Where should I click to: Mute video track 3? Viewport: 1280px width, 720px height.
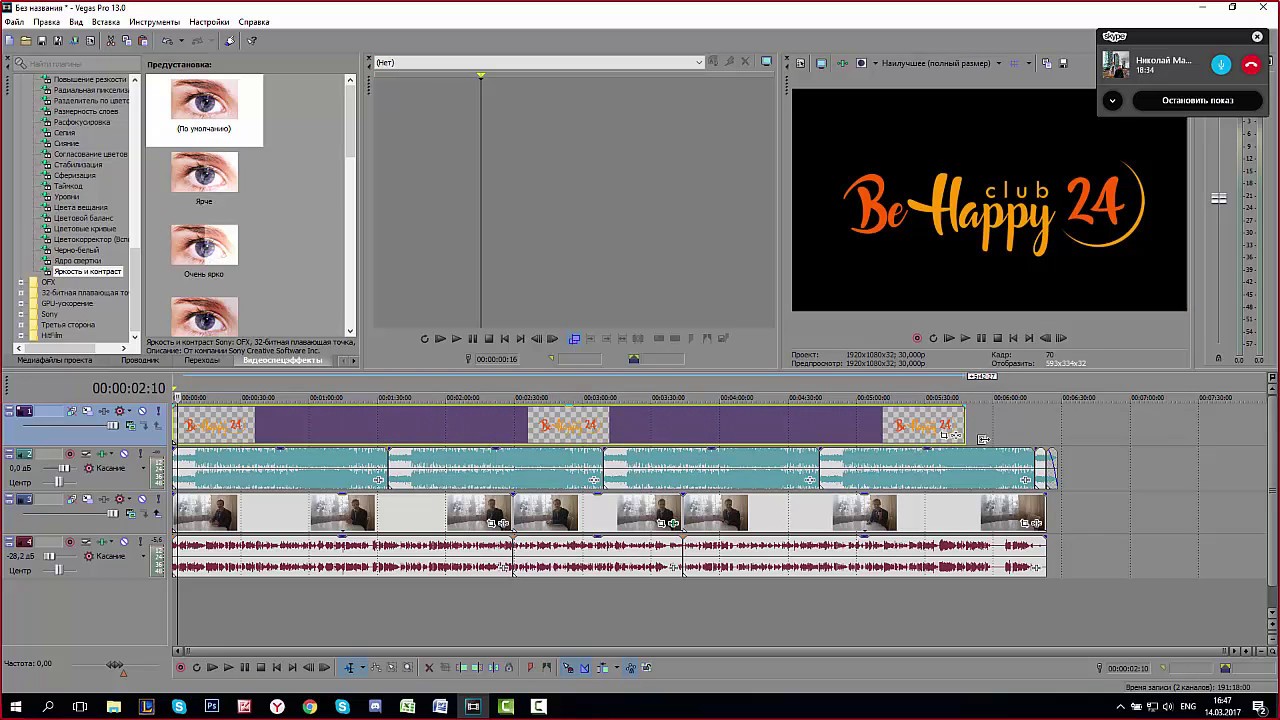pyautogui.click(x=141, y=499)
